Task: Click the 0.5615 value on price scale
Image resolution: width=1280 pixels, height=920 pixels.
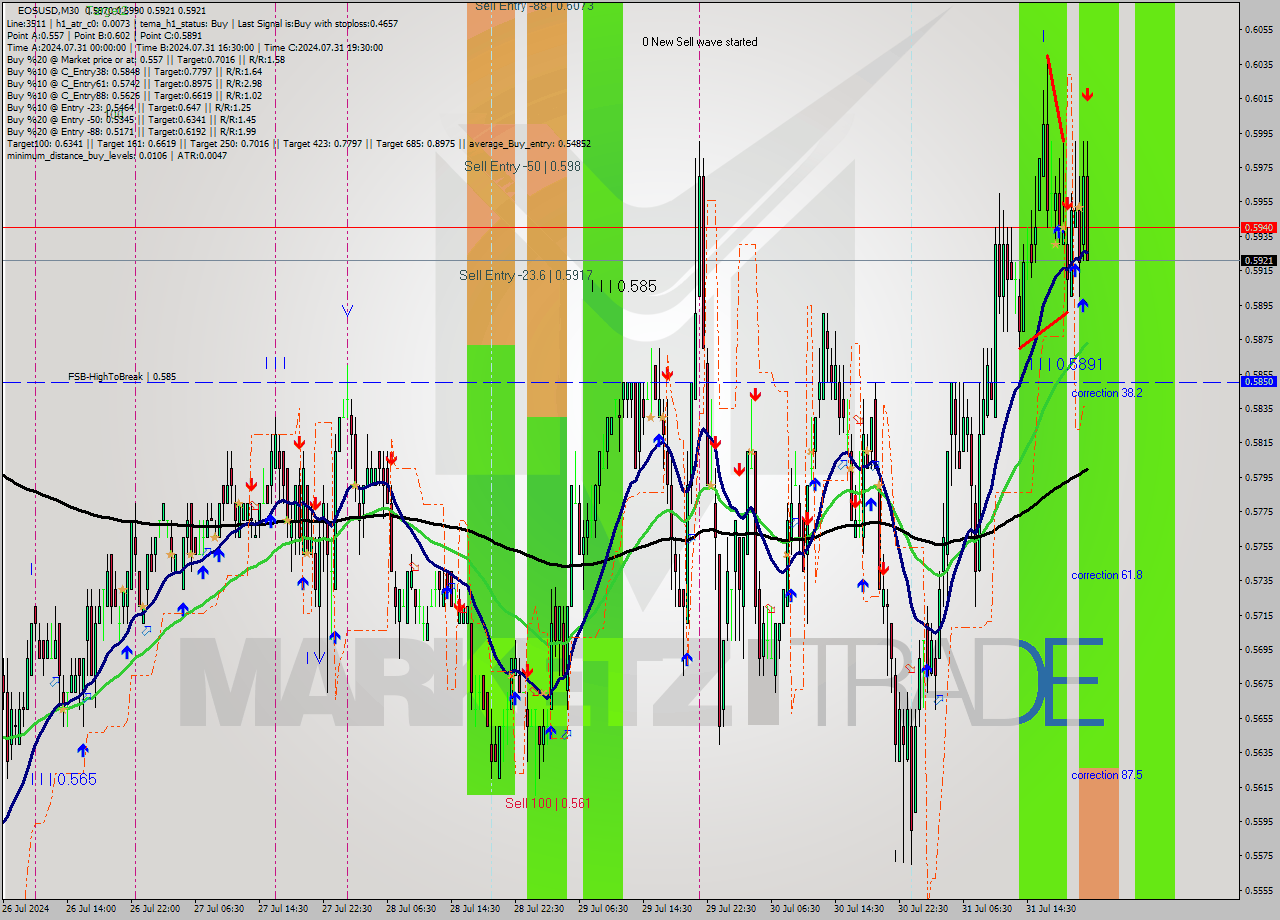Action: pos(1258,787)
